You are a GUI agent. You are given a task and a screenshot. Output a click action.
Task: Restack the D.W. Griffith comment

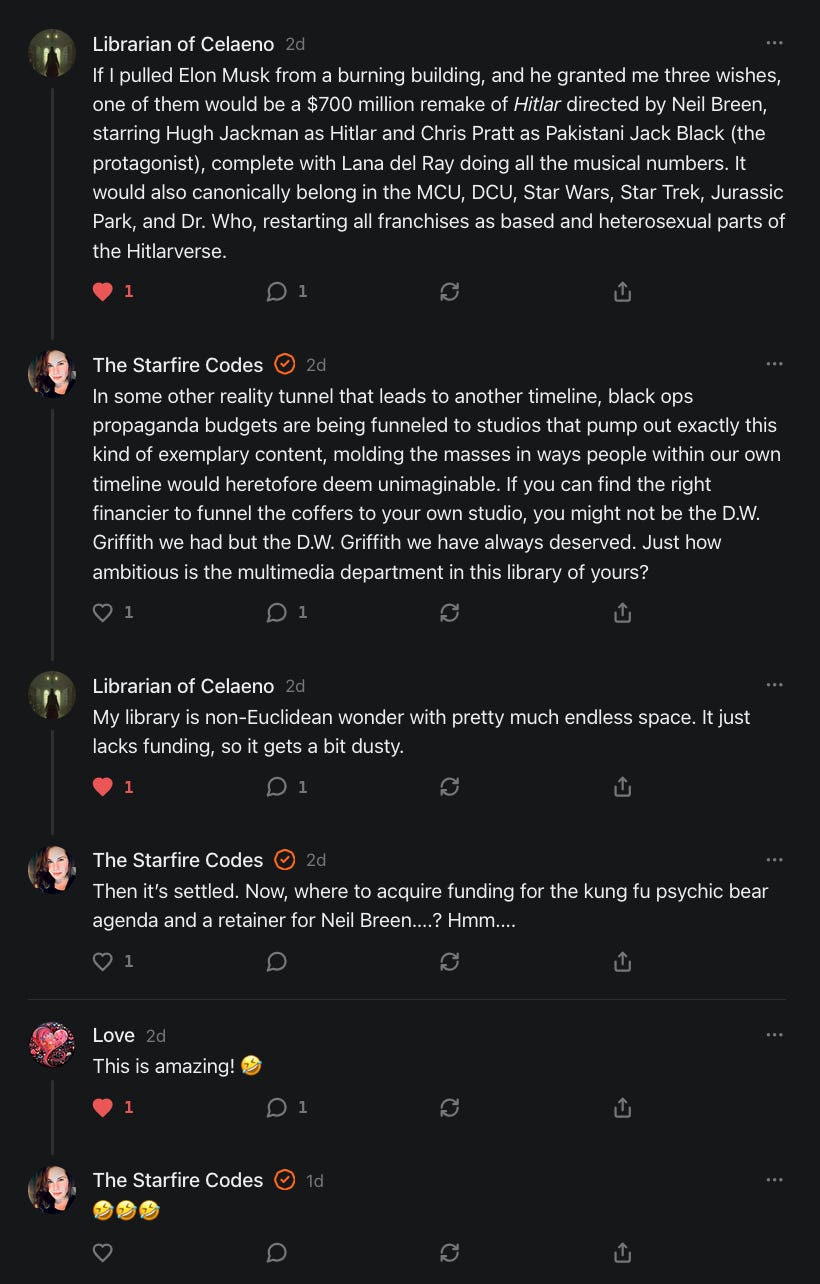point(450,613)
